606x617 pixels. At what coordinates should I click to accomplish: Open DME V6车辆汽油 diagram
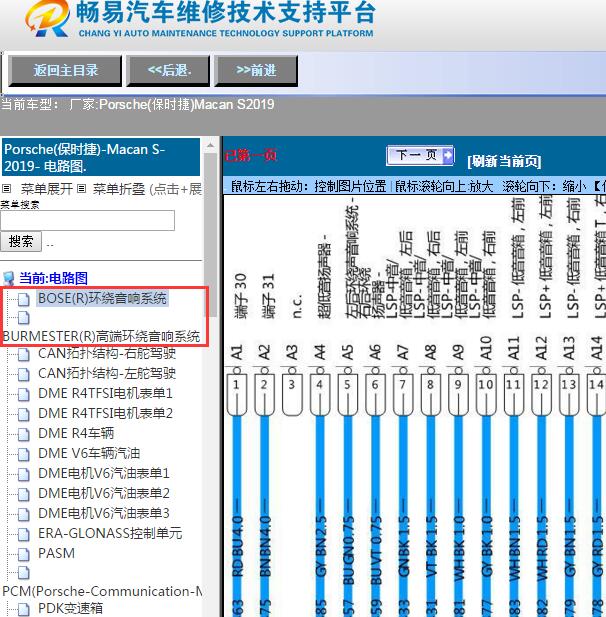point(89,453)
